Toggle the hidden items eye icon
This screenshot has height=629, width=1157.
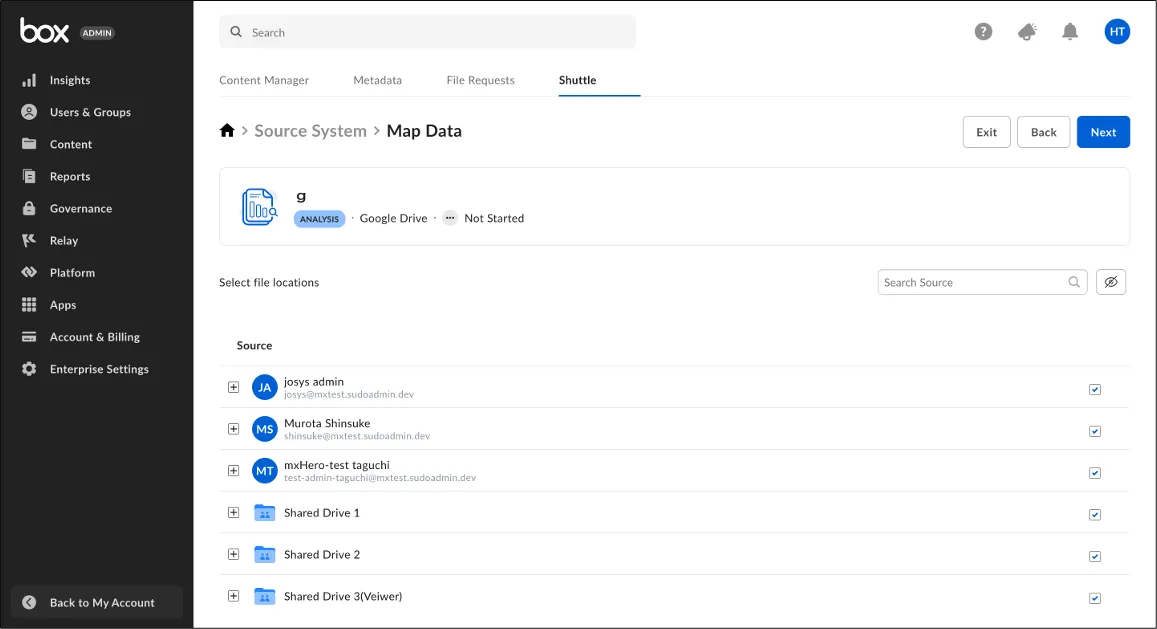click(x=1111, y=282)
